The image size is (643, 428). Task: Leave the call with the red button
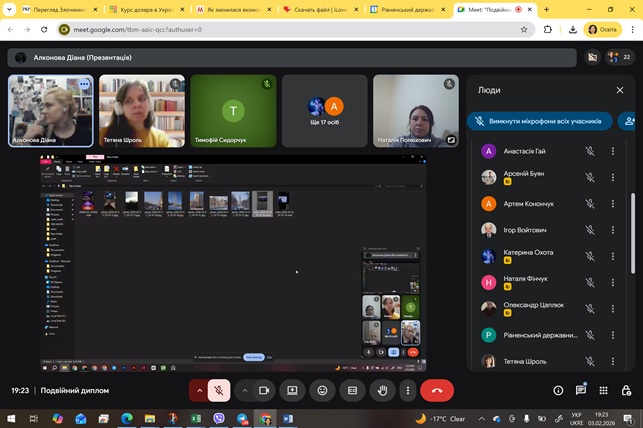click(437, 390)
